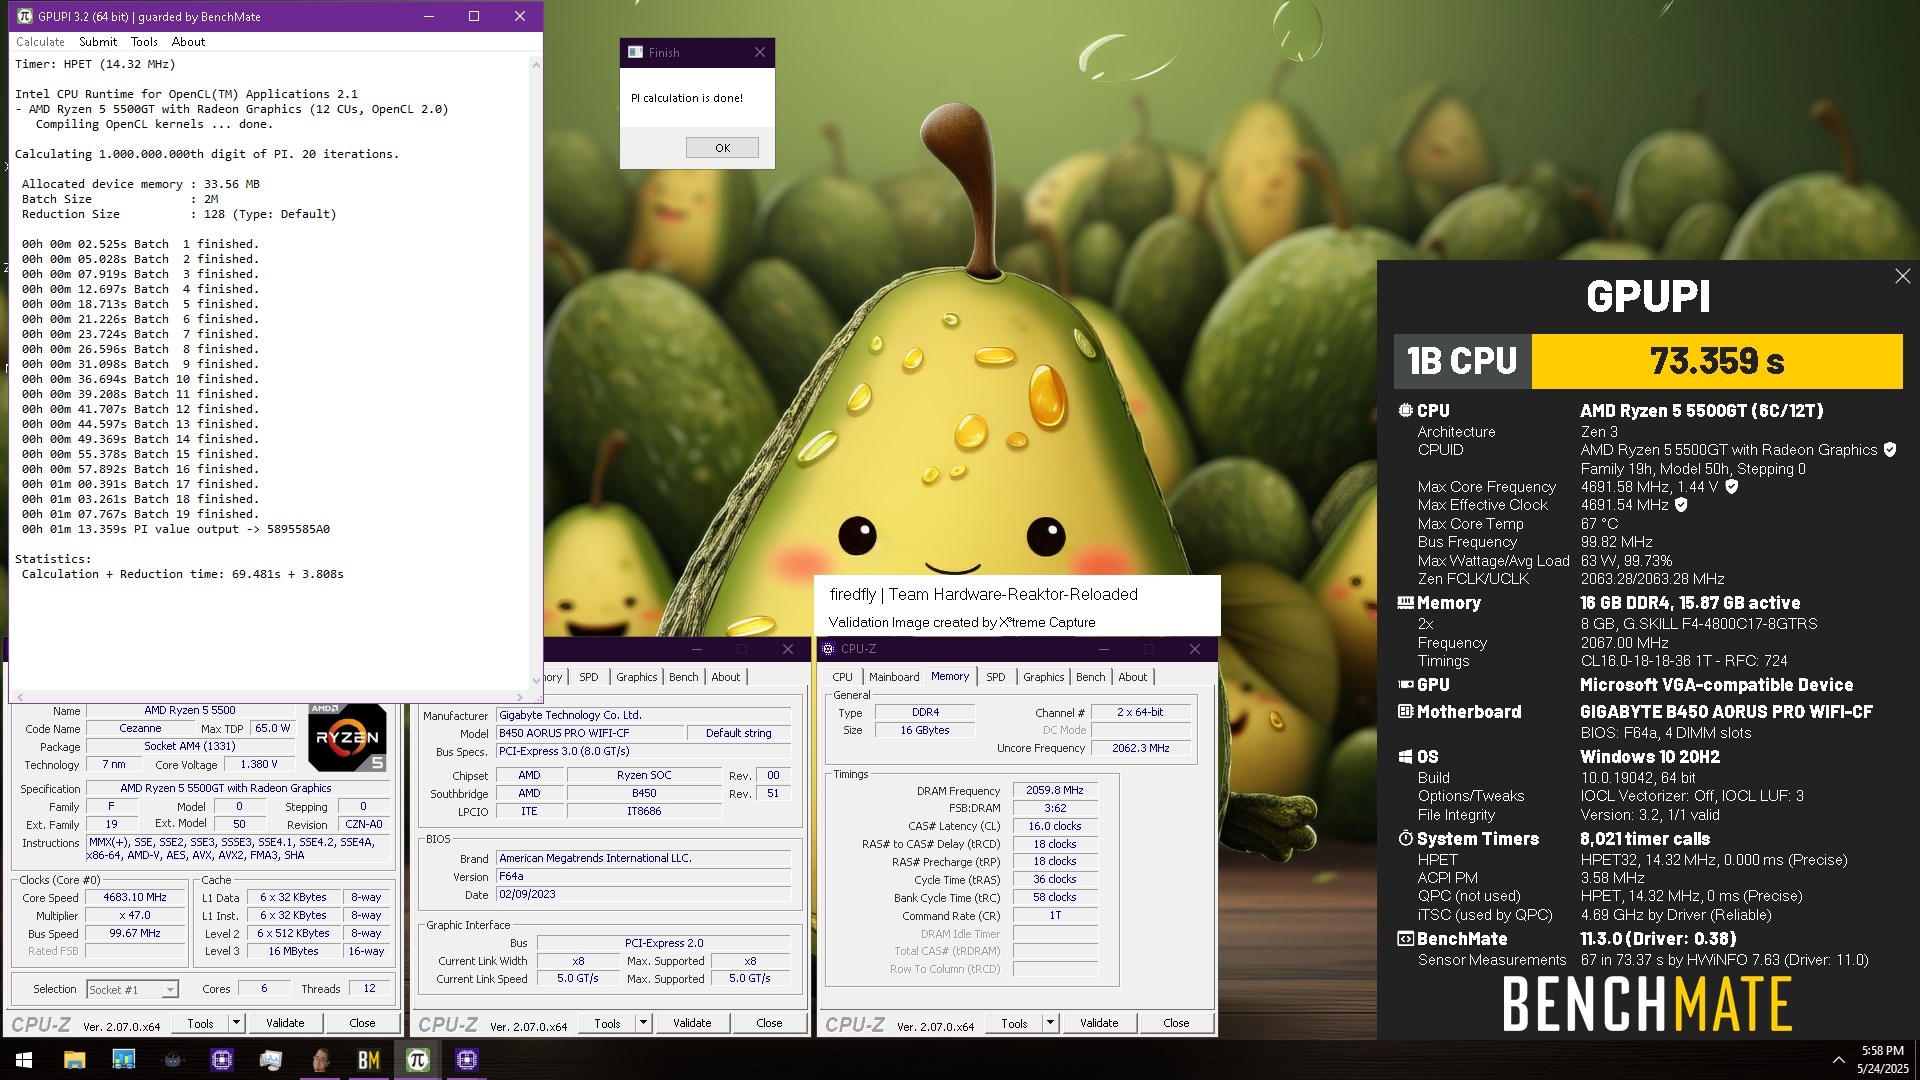This screenshot has height=1080, width=1920.
Task: Click the GPUPI pi icon in taskbar
Action: tap(418, 1060)
